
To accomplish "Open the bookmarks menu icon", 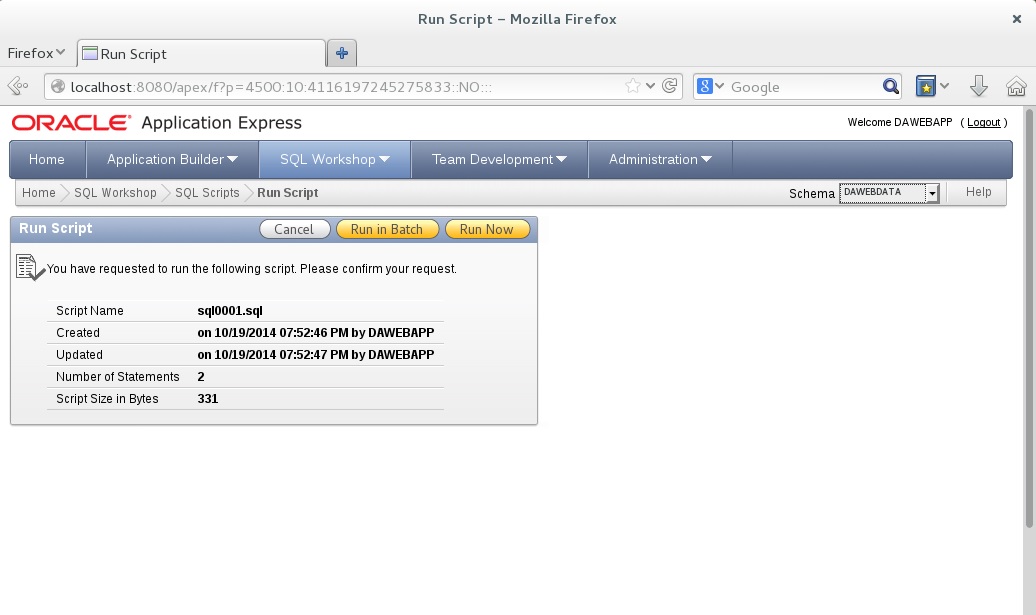I will click(x=926, y=87).
